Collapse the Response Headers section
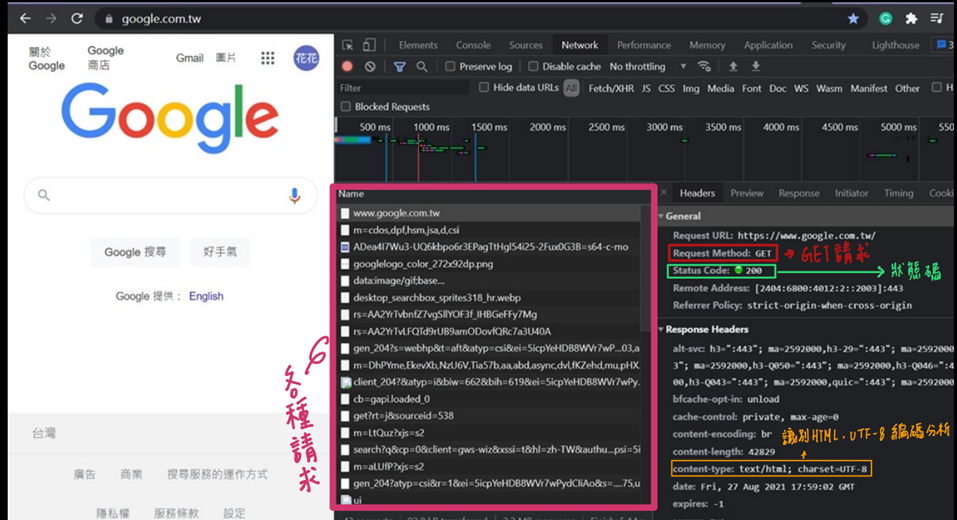The image size is (957, 520). pos(661,330)
